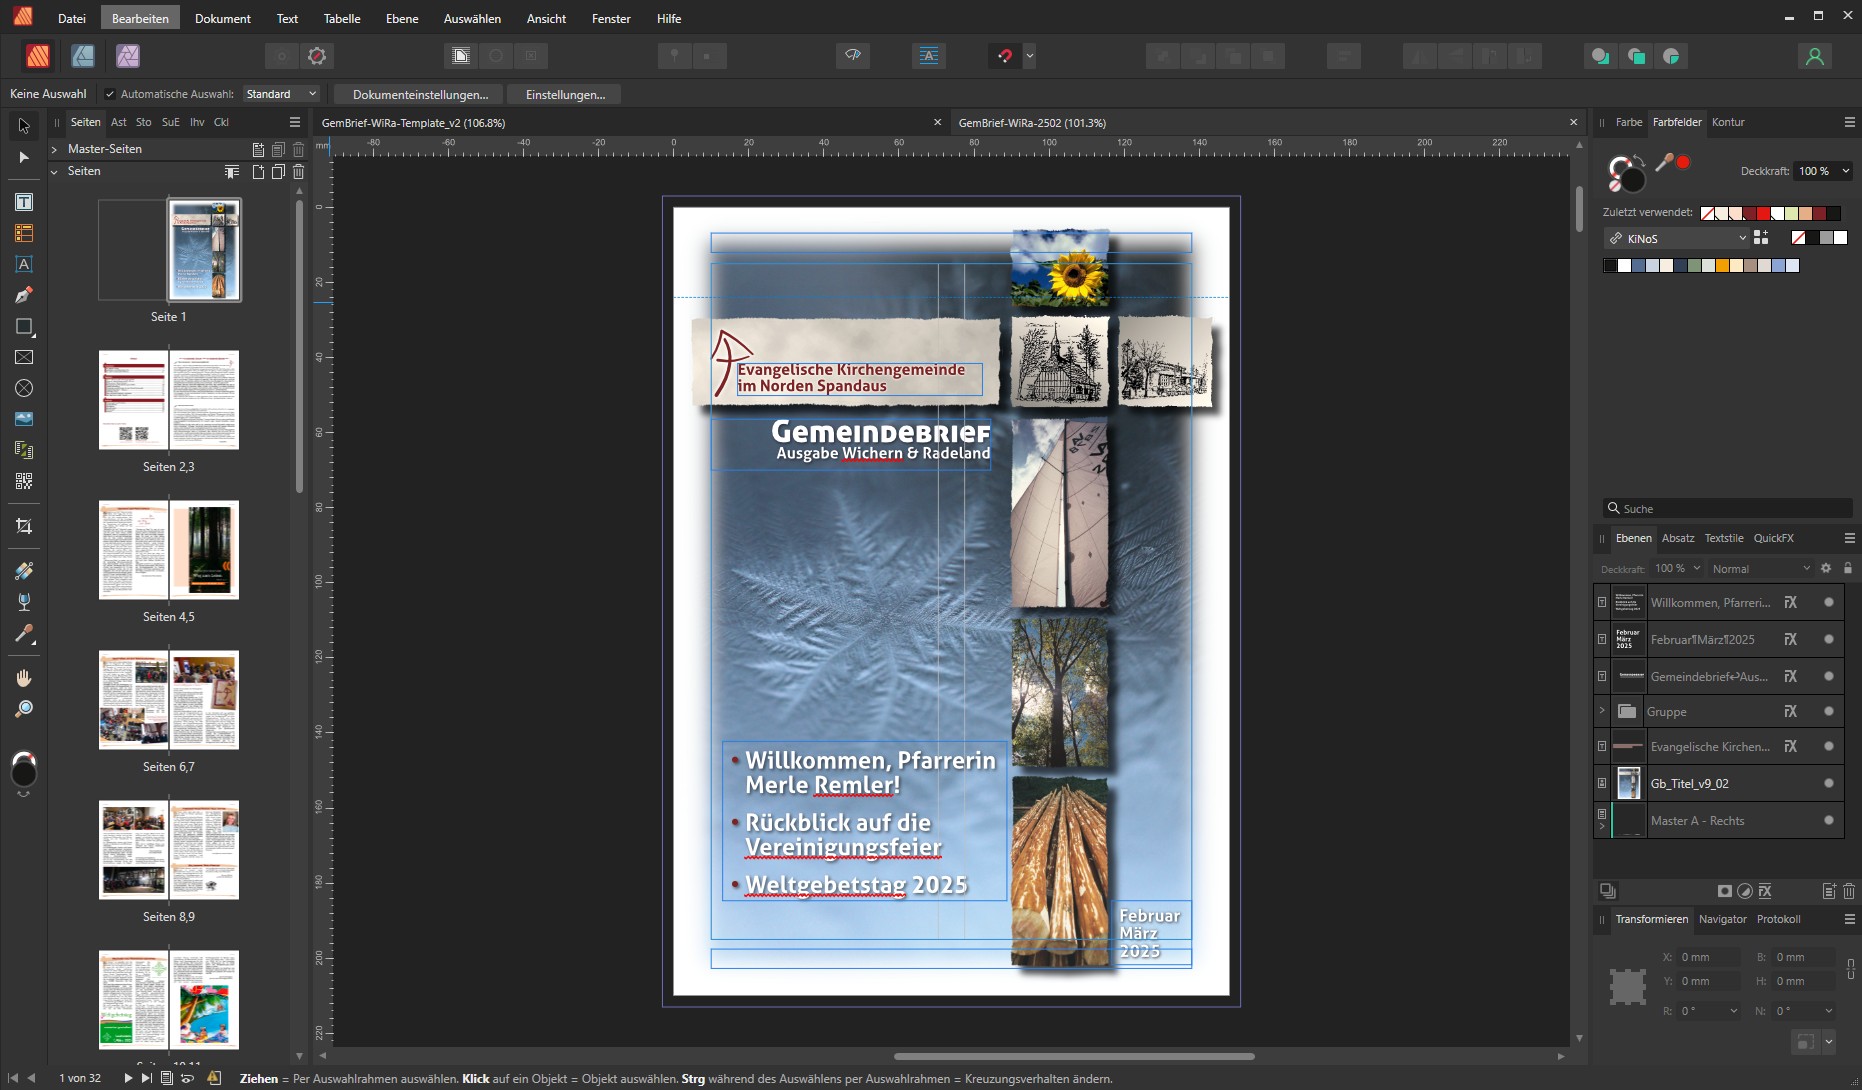Open the Protokoll tab
The width and height of the screenshot is (1862, 1090).
click(x=1779, y=919)
